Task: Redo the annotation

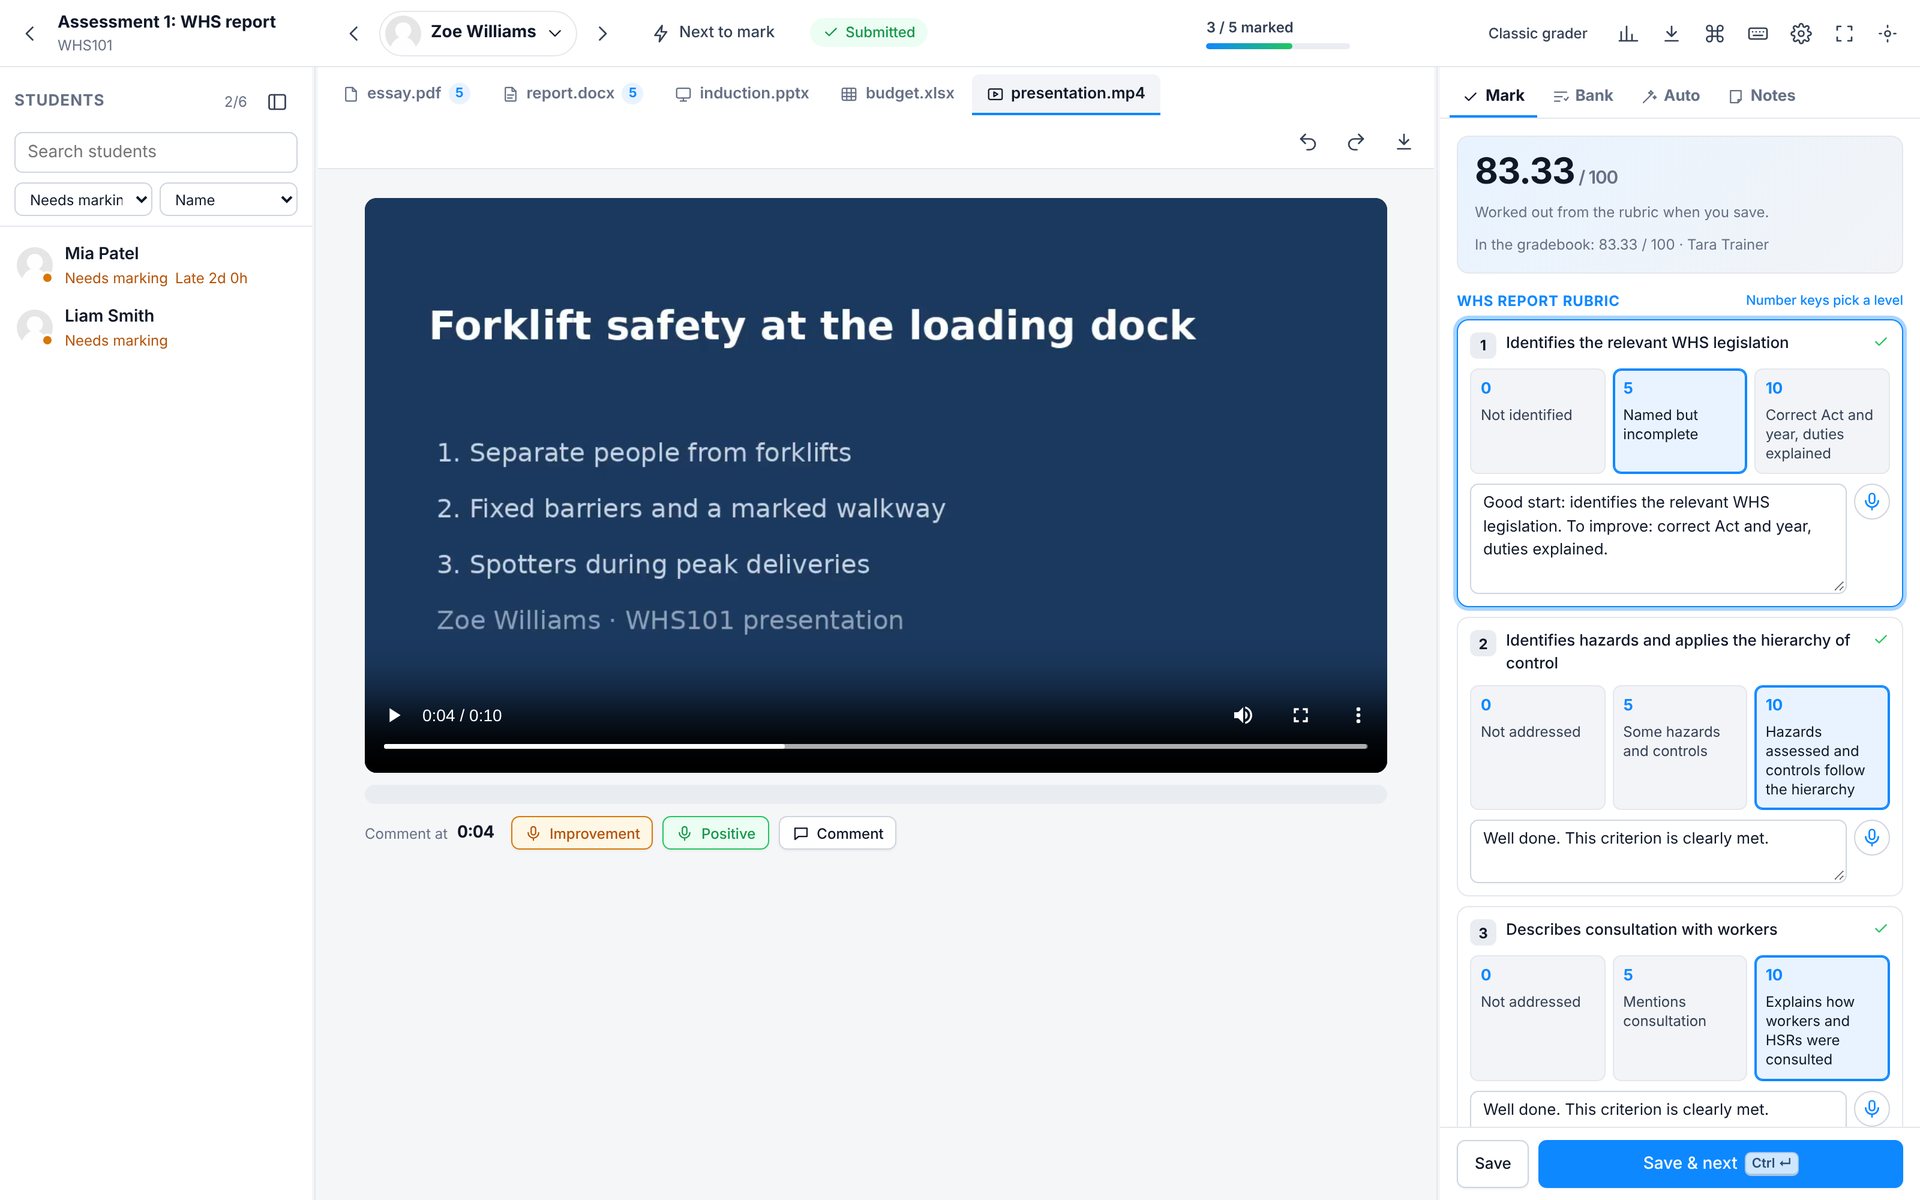Action: 1355,142
